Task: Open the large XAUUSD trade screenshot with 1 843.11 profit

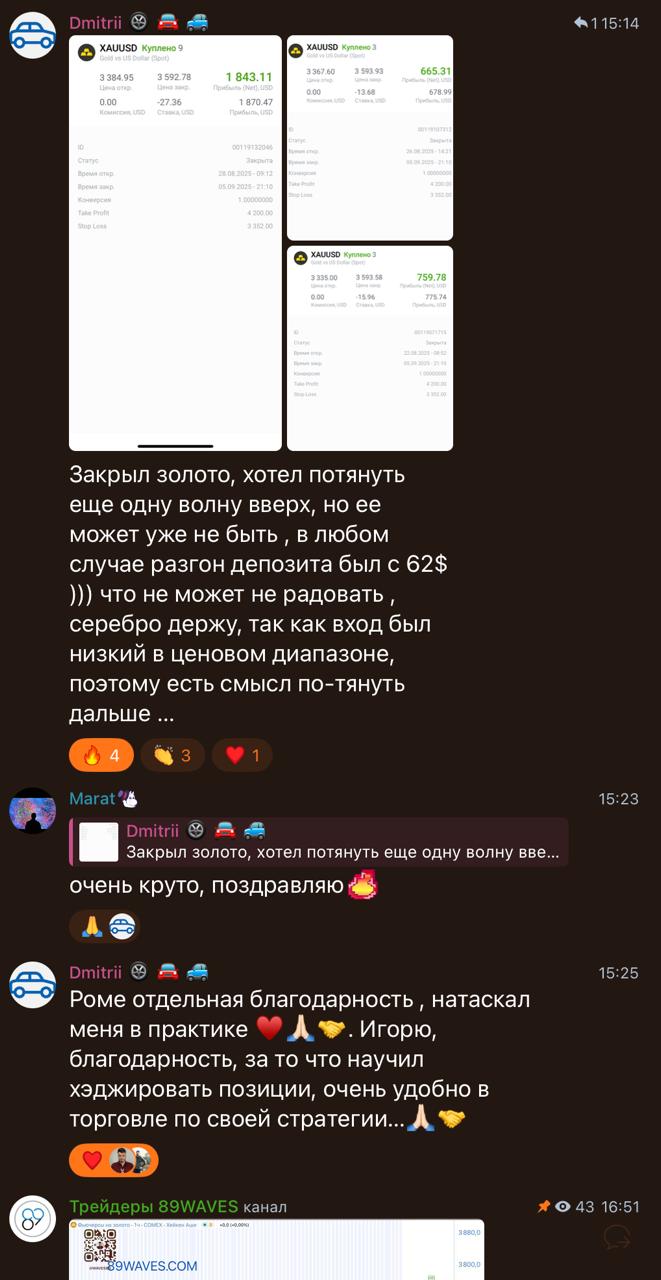Action: pyautogui.click(x=175, y=243)
